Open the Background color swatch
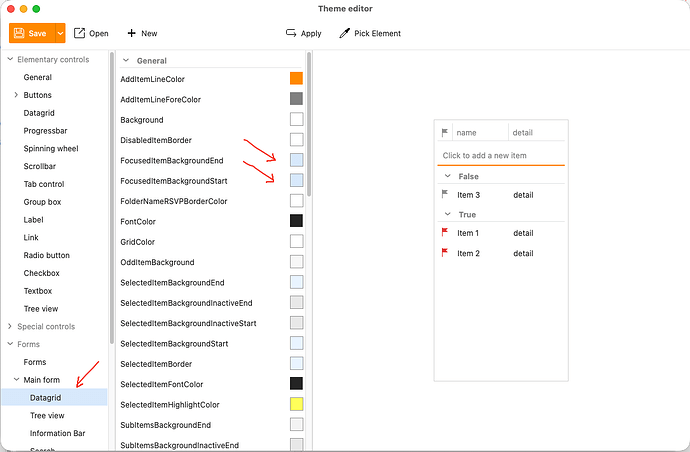Image resolution: width=690 pixels, height=452 pixels. tap(296, 119)
